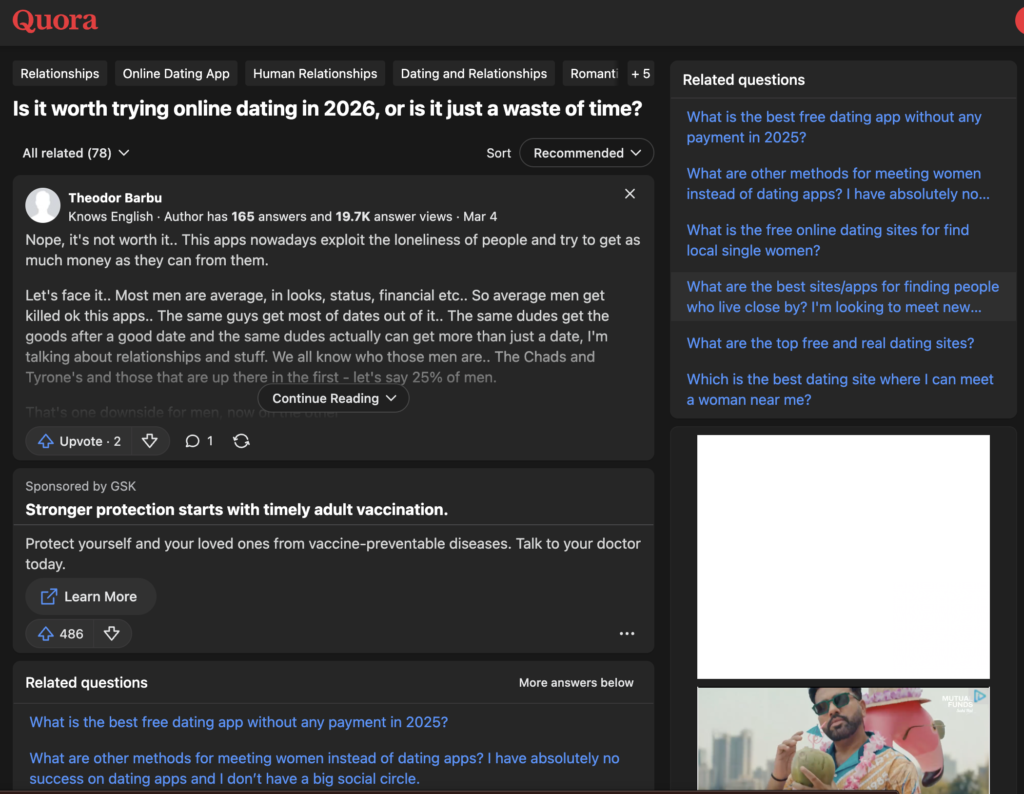Screen dimensions: 1024x794
Task: Click the AdChoices icon on the video ad
Action: click(980, 696)
